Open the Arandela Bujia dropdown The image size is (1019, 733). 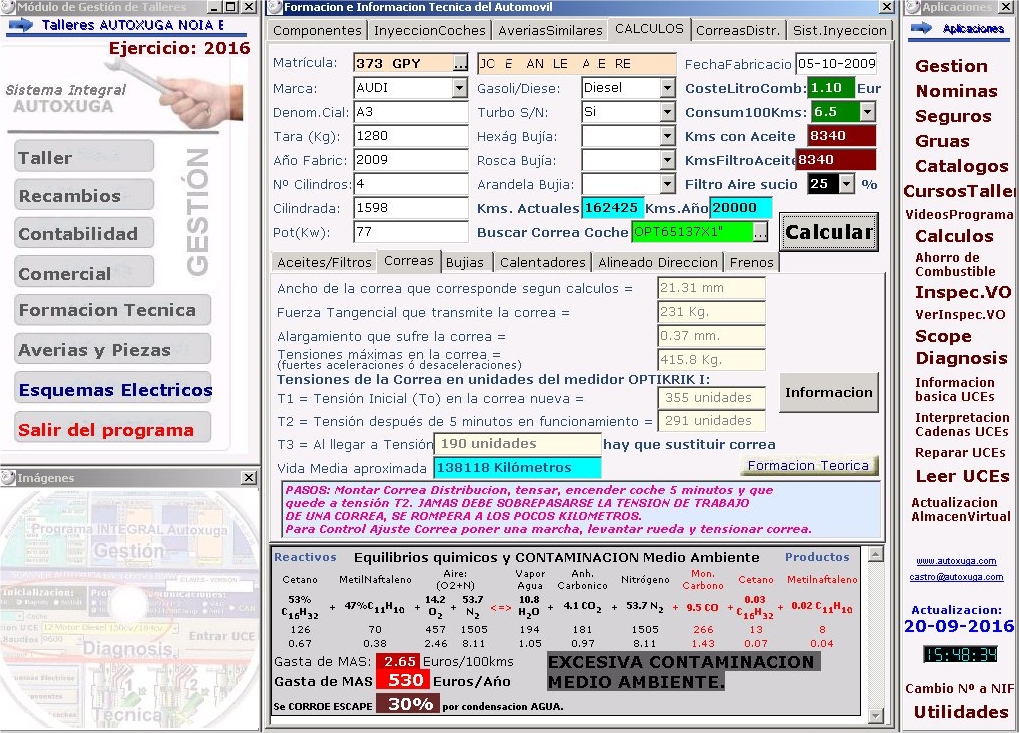[667, 184]
